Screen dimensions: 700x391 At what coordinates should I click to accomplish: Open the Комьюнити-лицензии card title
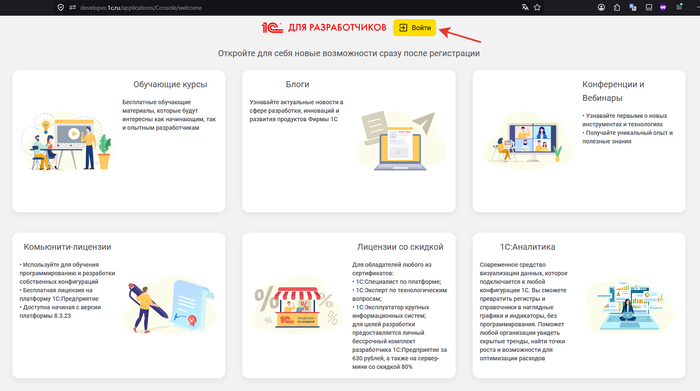[x=67, y=247]
